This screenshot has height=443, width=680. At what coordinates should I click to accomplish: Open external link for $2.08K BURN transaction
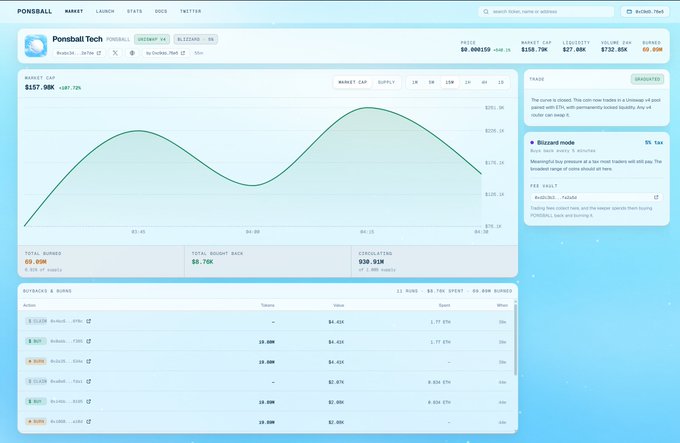click(x=88, y=421)
